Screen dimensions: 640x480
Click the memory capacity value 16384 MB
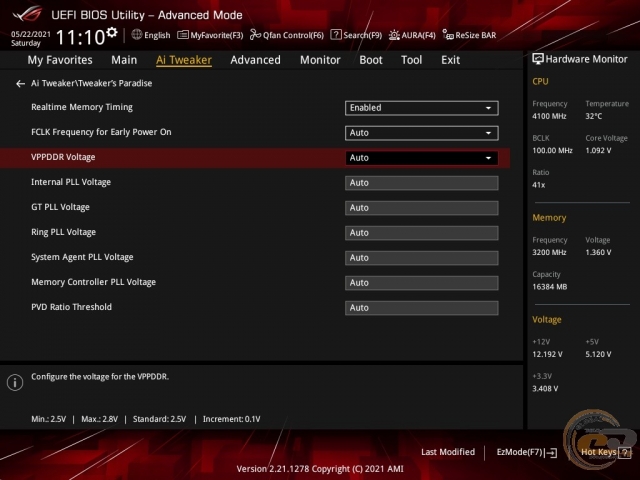click(x=549, y=287)
